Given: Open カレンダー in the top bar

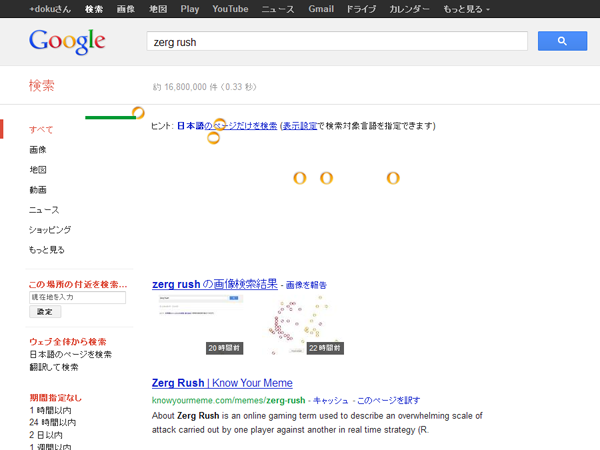Looking at the screenshot, I should point(409,9).
